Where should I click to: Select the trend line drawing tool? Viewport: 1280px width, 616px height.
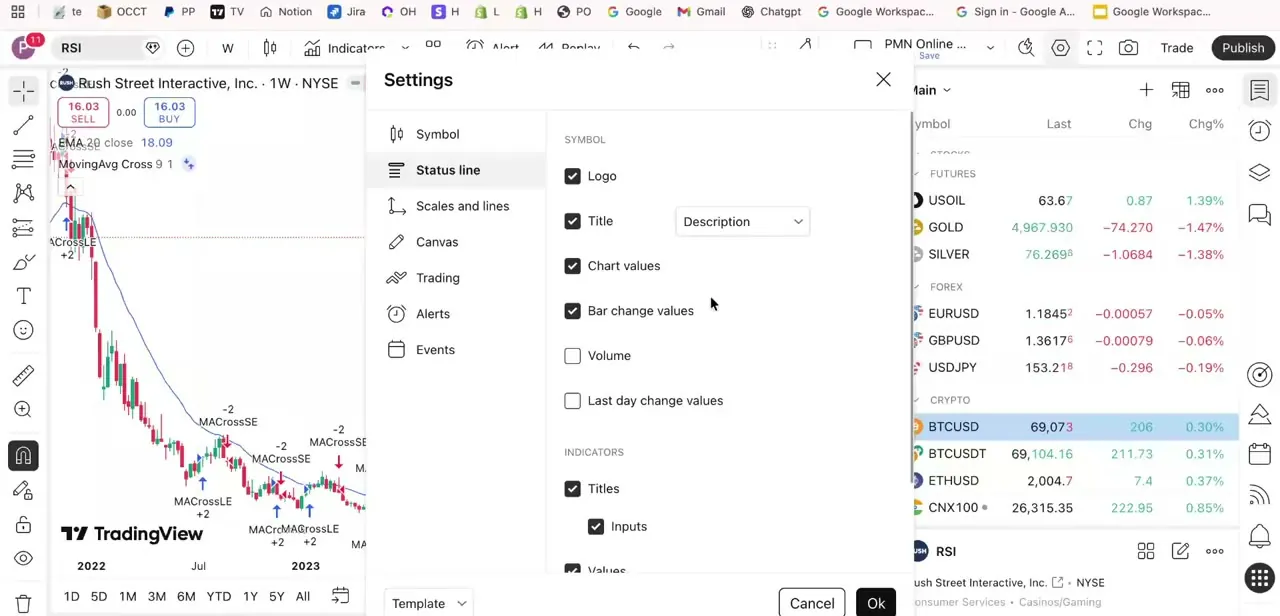(23, 125)
